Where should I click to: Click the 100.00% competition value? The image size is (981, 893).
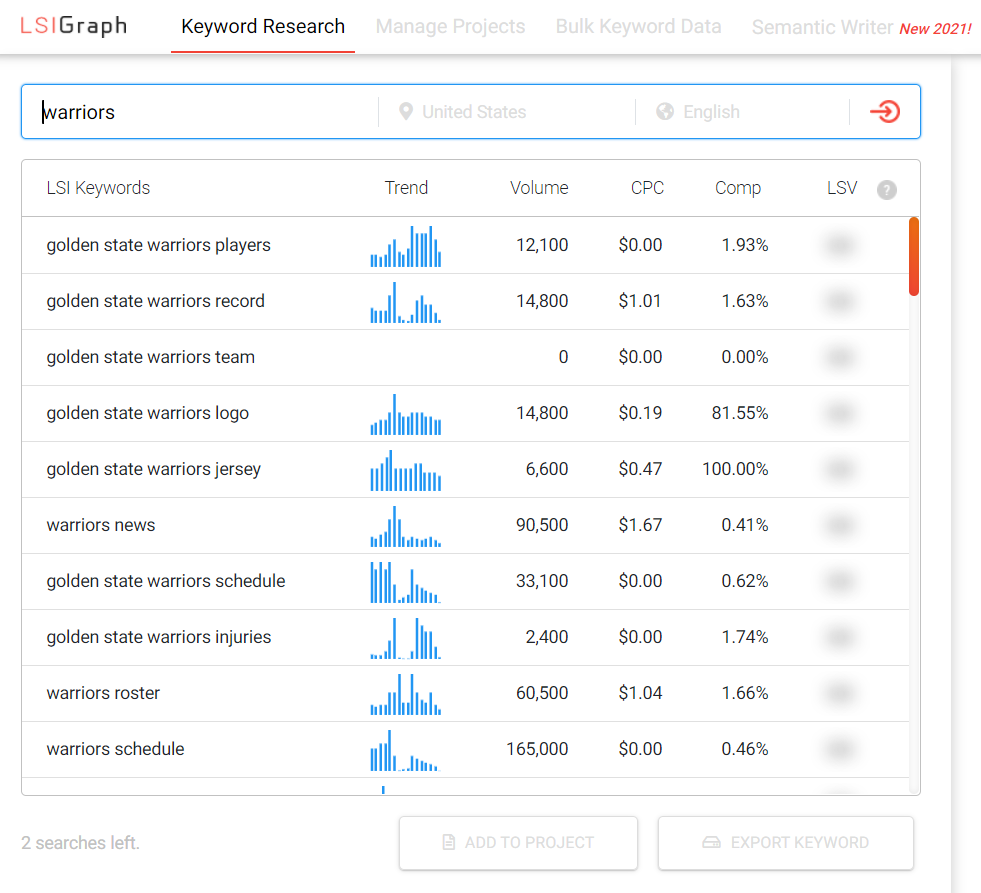pos(735,469)
